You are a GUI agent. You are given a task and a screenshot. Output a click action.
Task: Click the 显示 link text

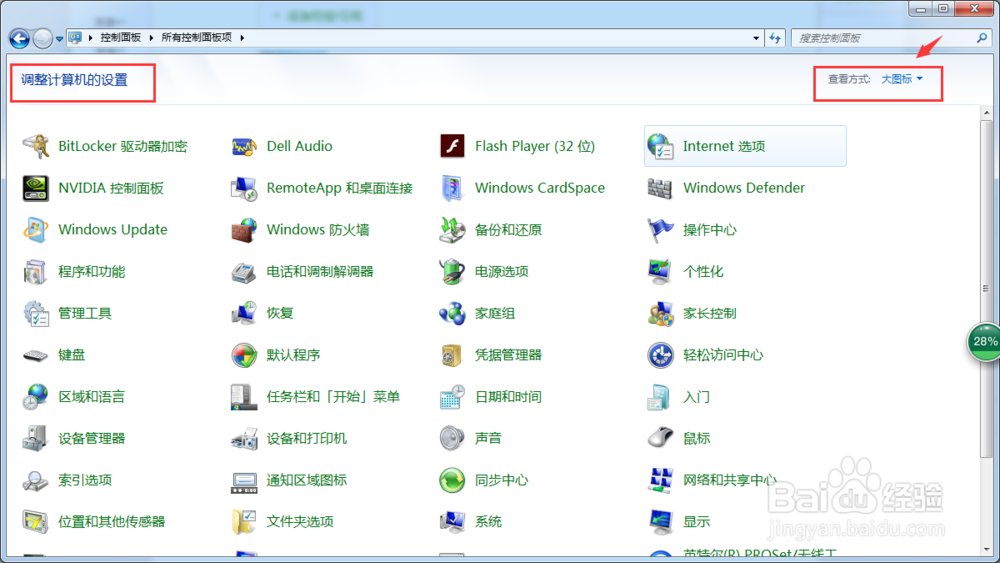pyautogui.click(x=696, y=522)
